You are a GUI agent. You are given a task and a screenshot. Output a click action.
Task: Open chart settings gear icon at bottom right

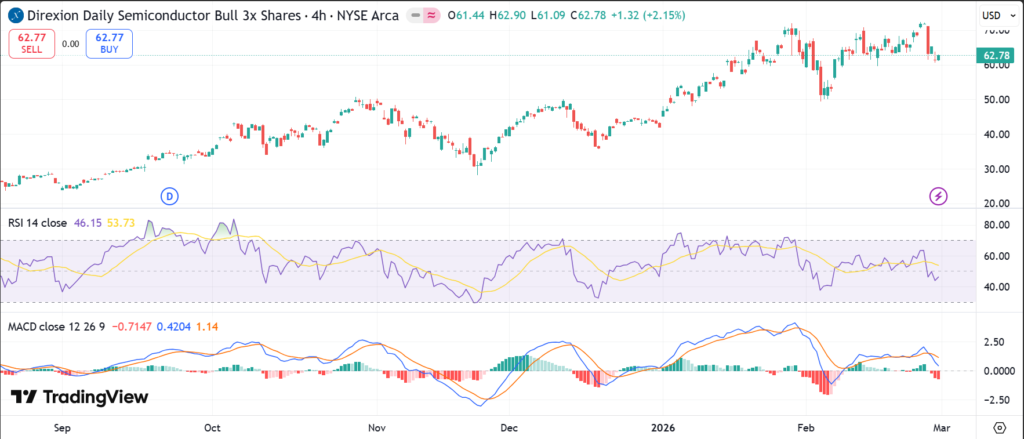(x=997, y=427)
